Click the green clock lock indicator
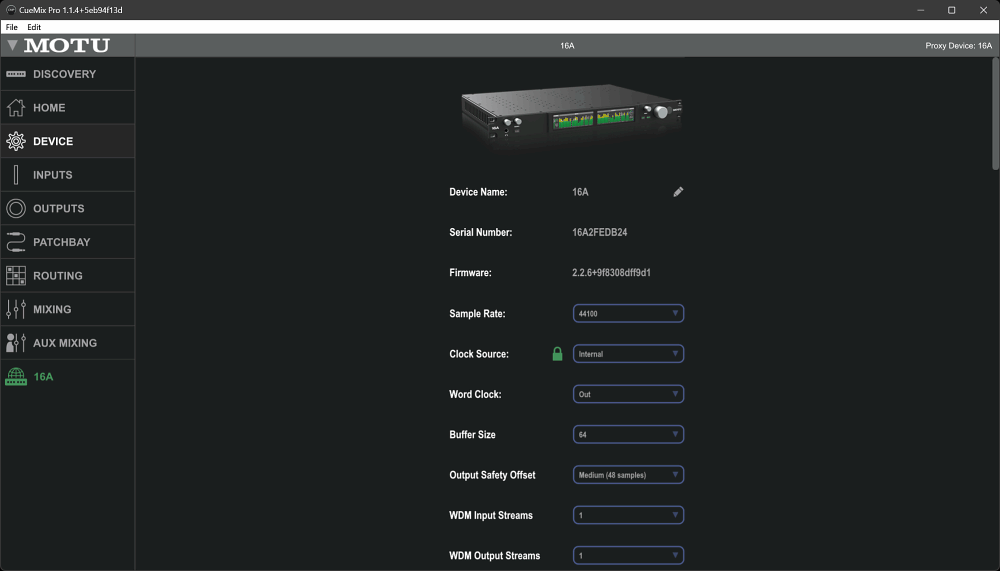 pos(558,354)
